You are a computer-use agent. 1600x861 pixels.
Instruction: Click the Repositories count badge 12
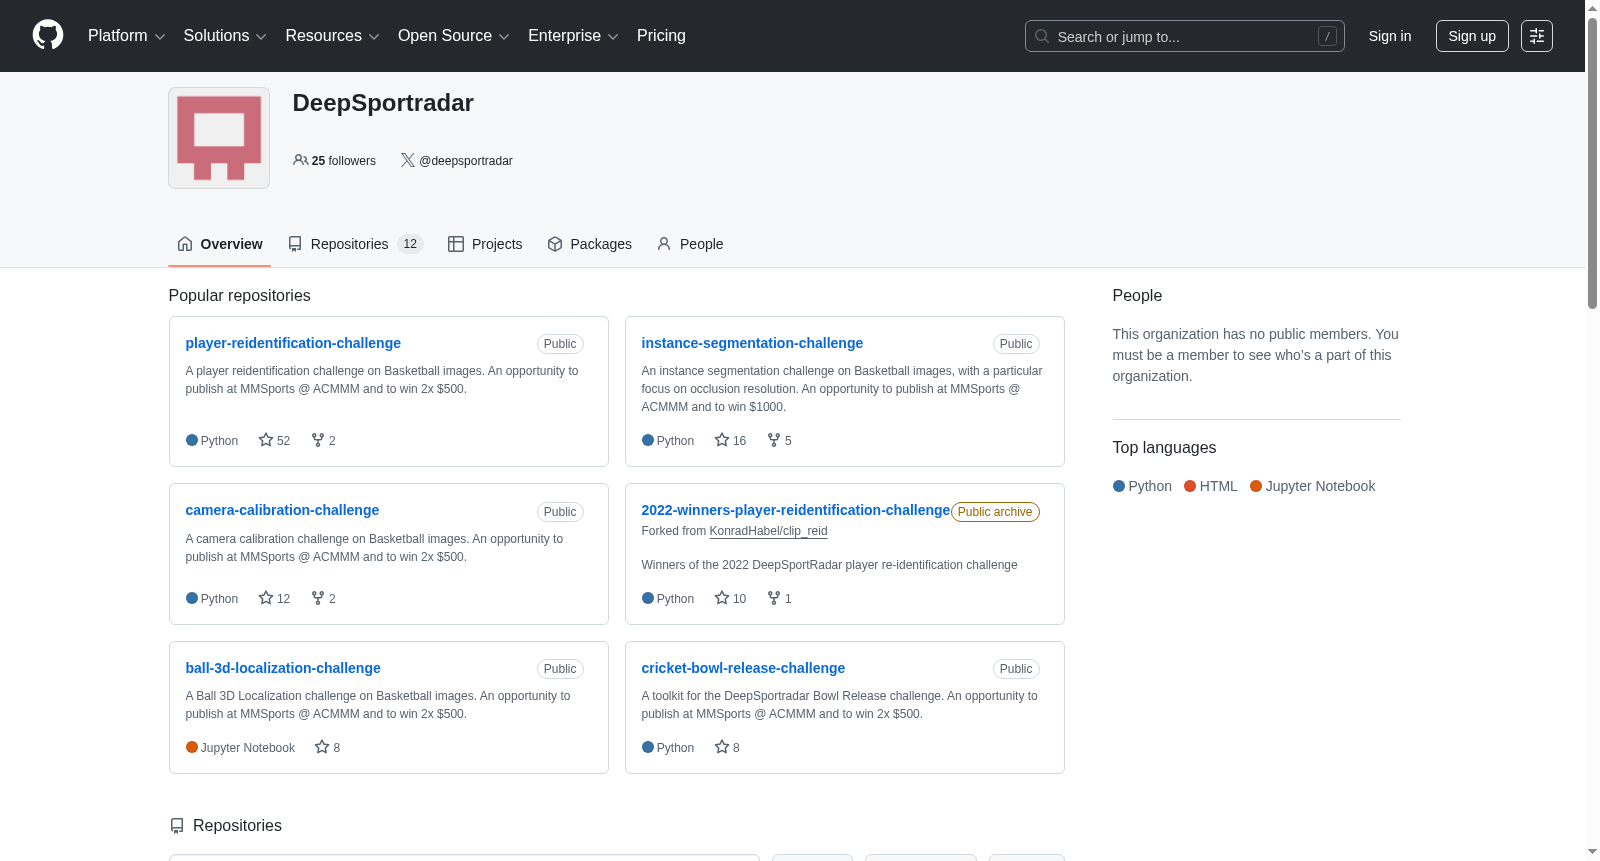point(410,244)
